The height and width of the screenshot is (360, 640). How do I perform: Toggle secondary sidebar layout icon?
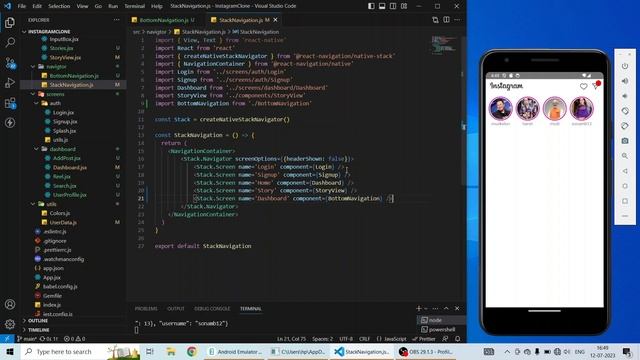393,6
